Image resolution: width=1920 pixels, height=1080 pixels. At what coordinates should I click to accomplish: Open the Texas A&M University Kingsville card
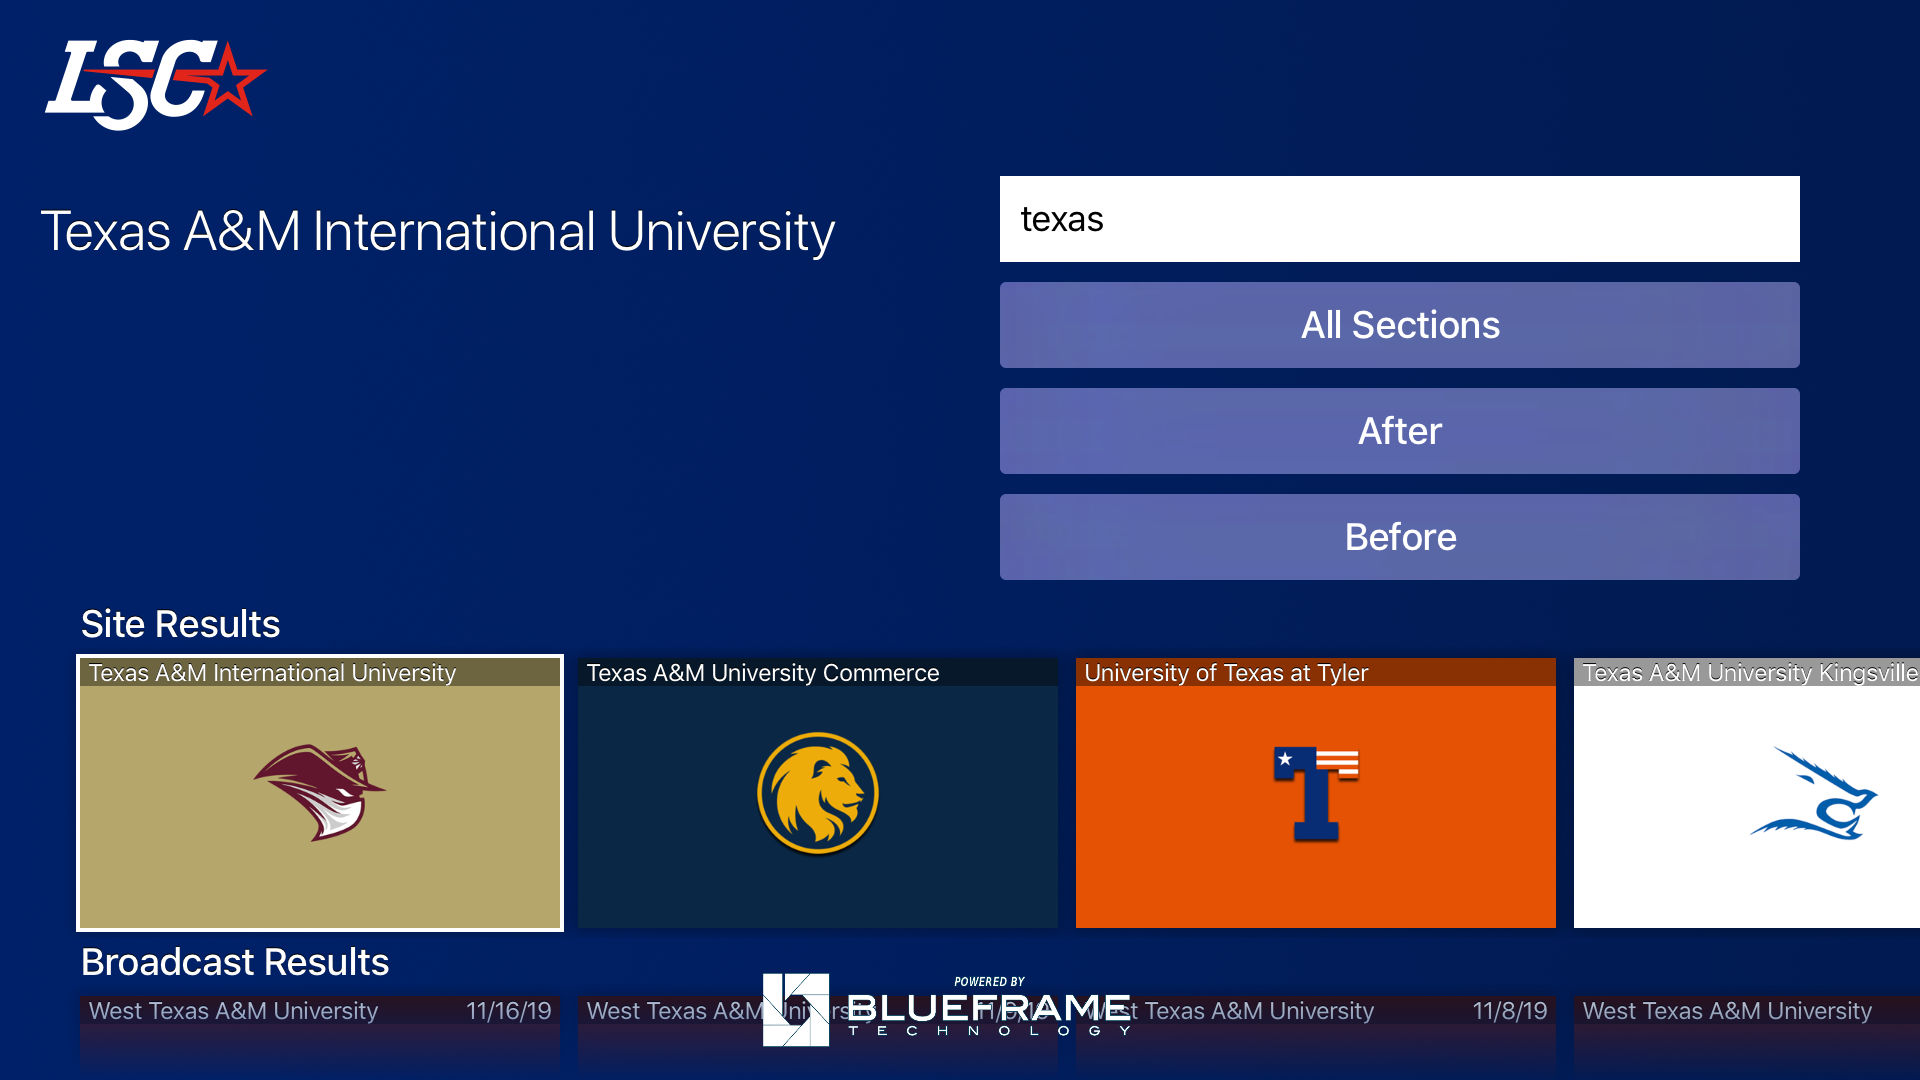[x=1747, y=793]
